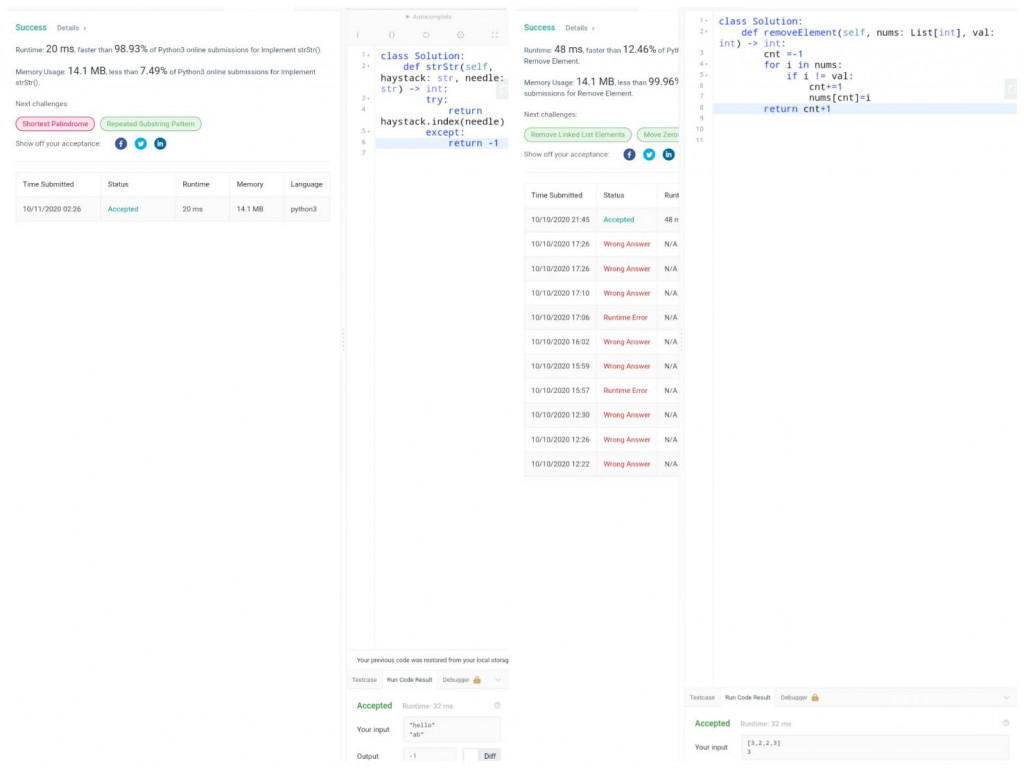The height and width of the screenshot is (768, 1024).
Task: Toggle fullscreen icon in strStr editor
Action: 494,35
